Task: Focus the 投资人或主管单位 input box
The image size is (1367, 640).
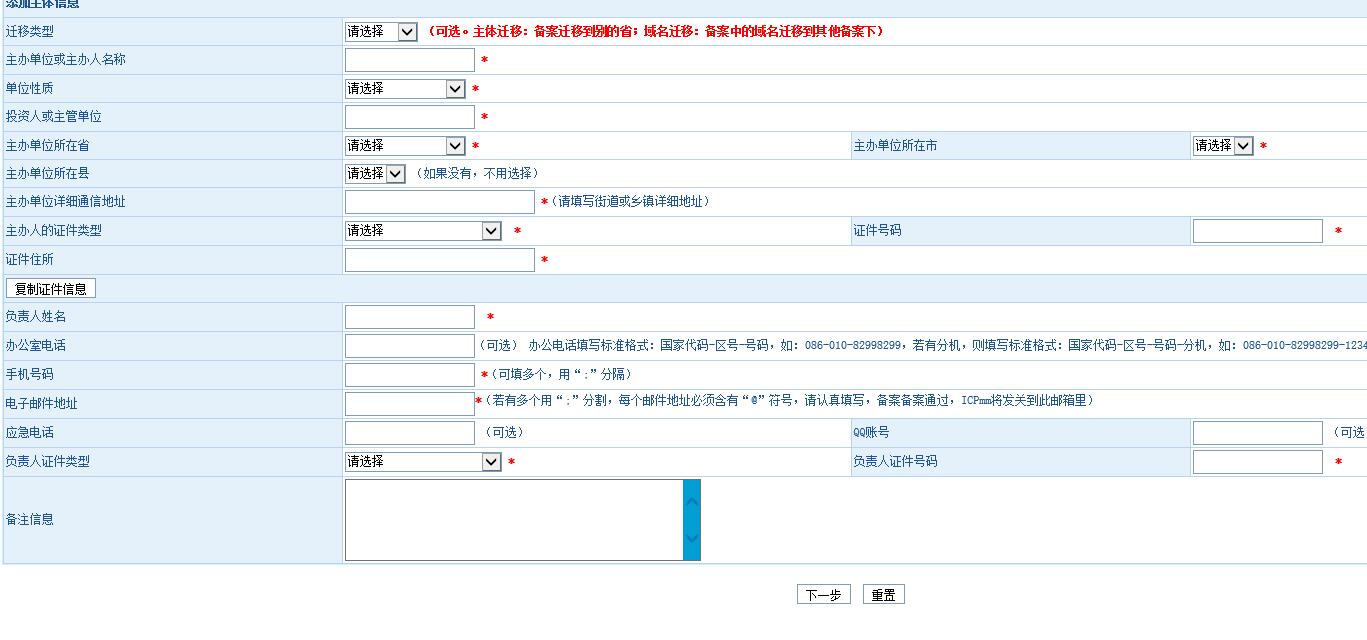Action: pyautogui.click(x=409, y=117)
